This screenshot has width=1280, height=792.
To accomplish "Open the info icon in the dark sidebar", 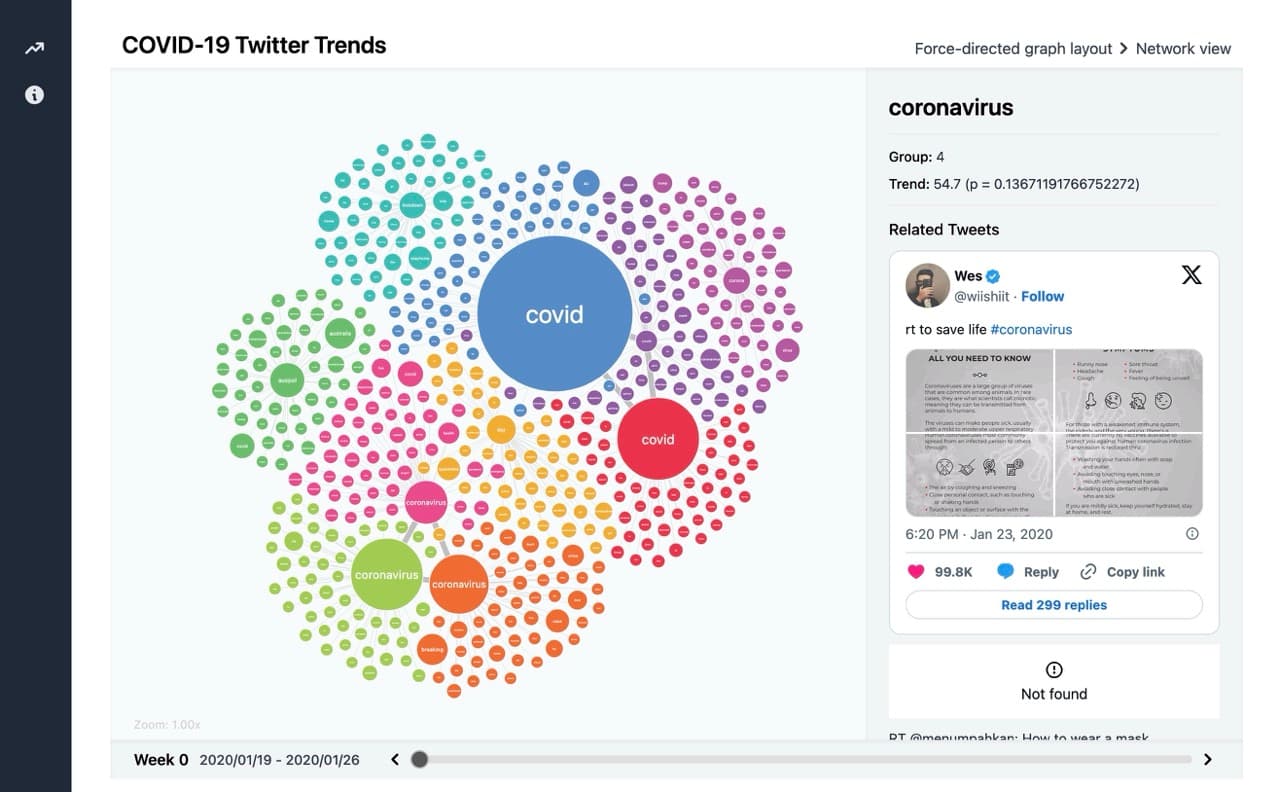I will pos(34,95).
